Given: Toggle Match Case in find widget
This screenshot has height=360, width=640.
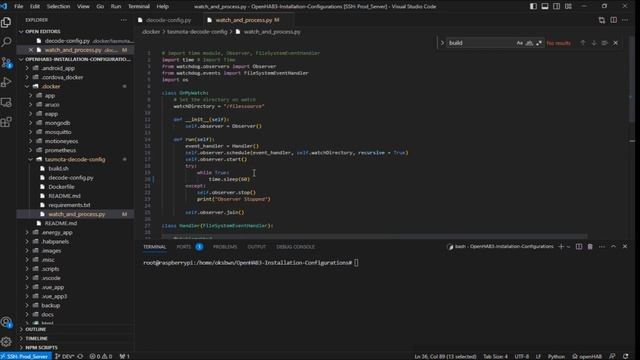Looking at the screenshot, I should click(x=520, y=43).
